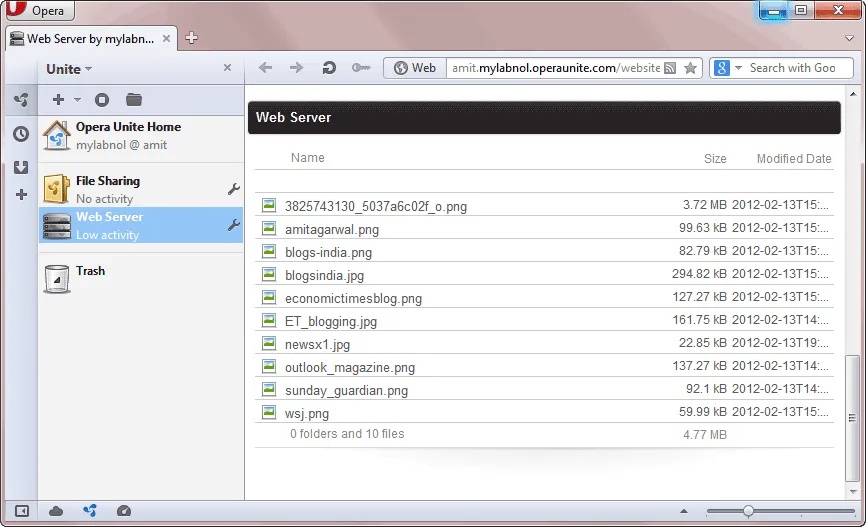The image size is (866, 527).
Task: Open the Unite applications folder icon
Action: 134,100
